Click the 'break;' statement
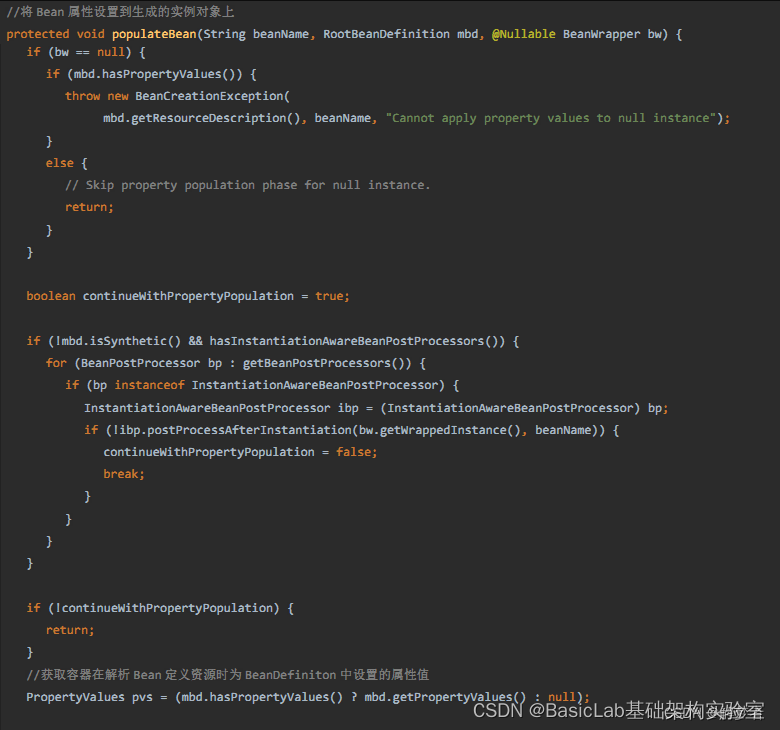Screen dimensions: 780x730 pos(124,474)
